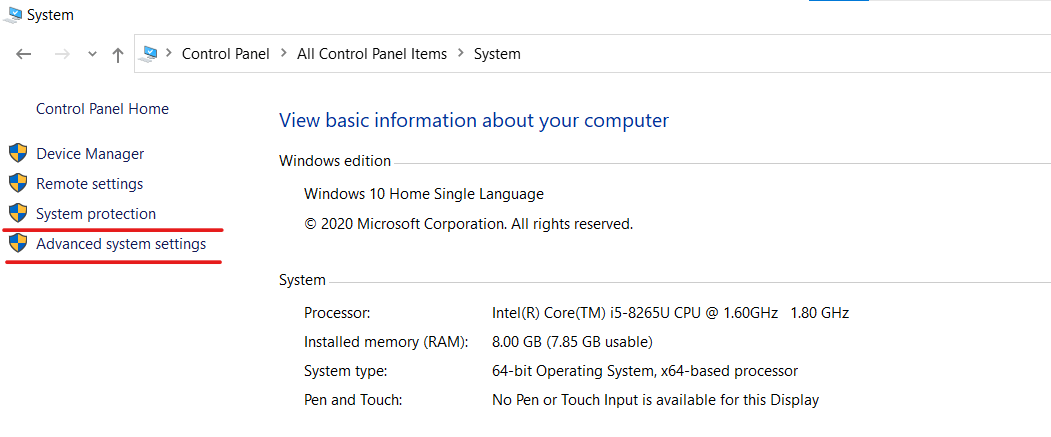Open Device Manager link
This screenshot has height=437, width=1051.
click(x=90, y=154)
